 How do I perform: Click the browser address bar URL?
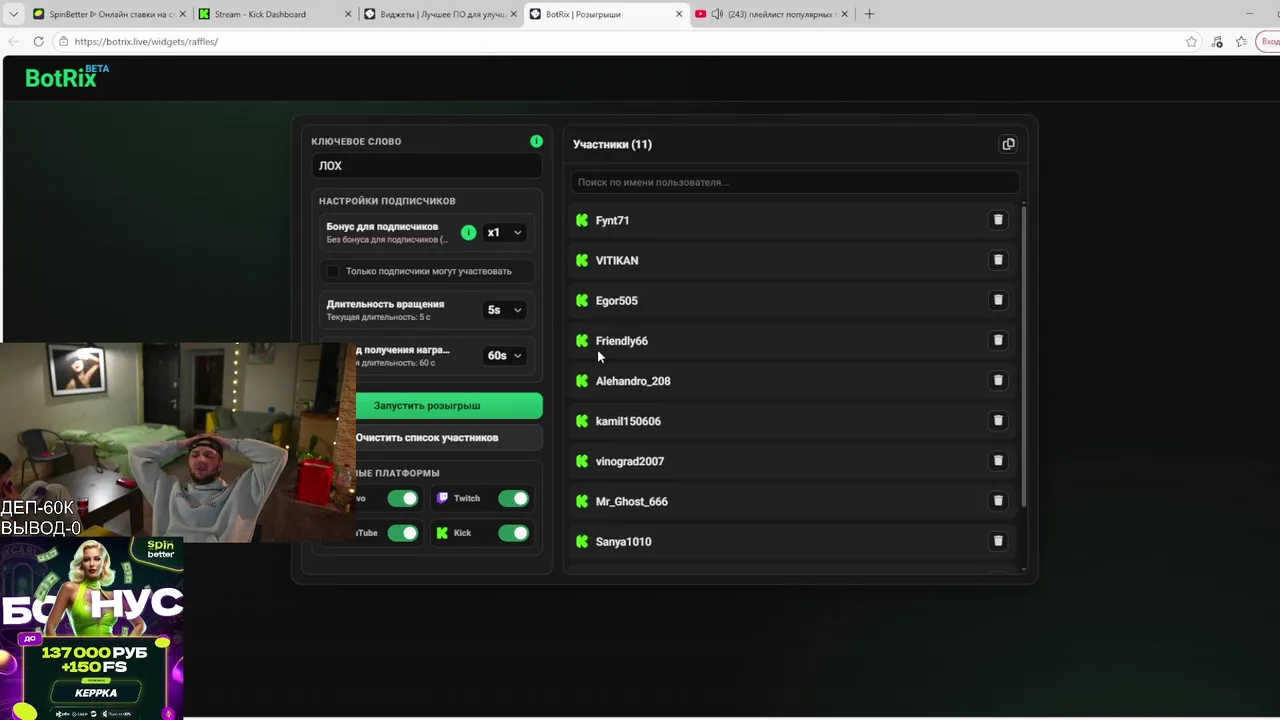[x=146, y=41]
